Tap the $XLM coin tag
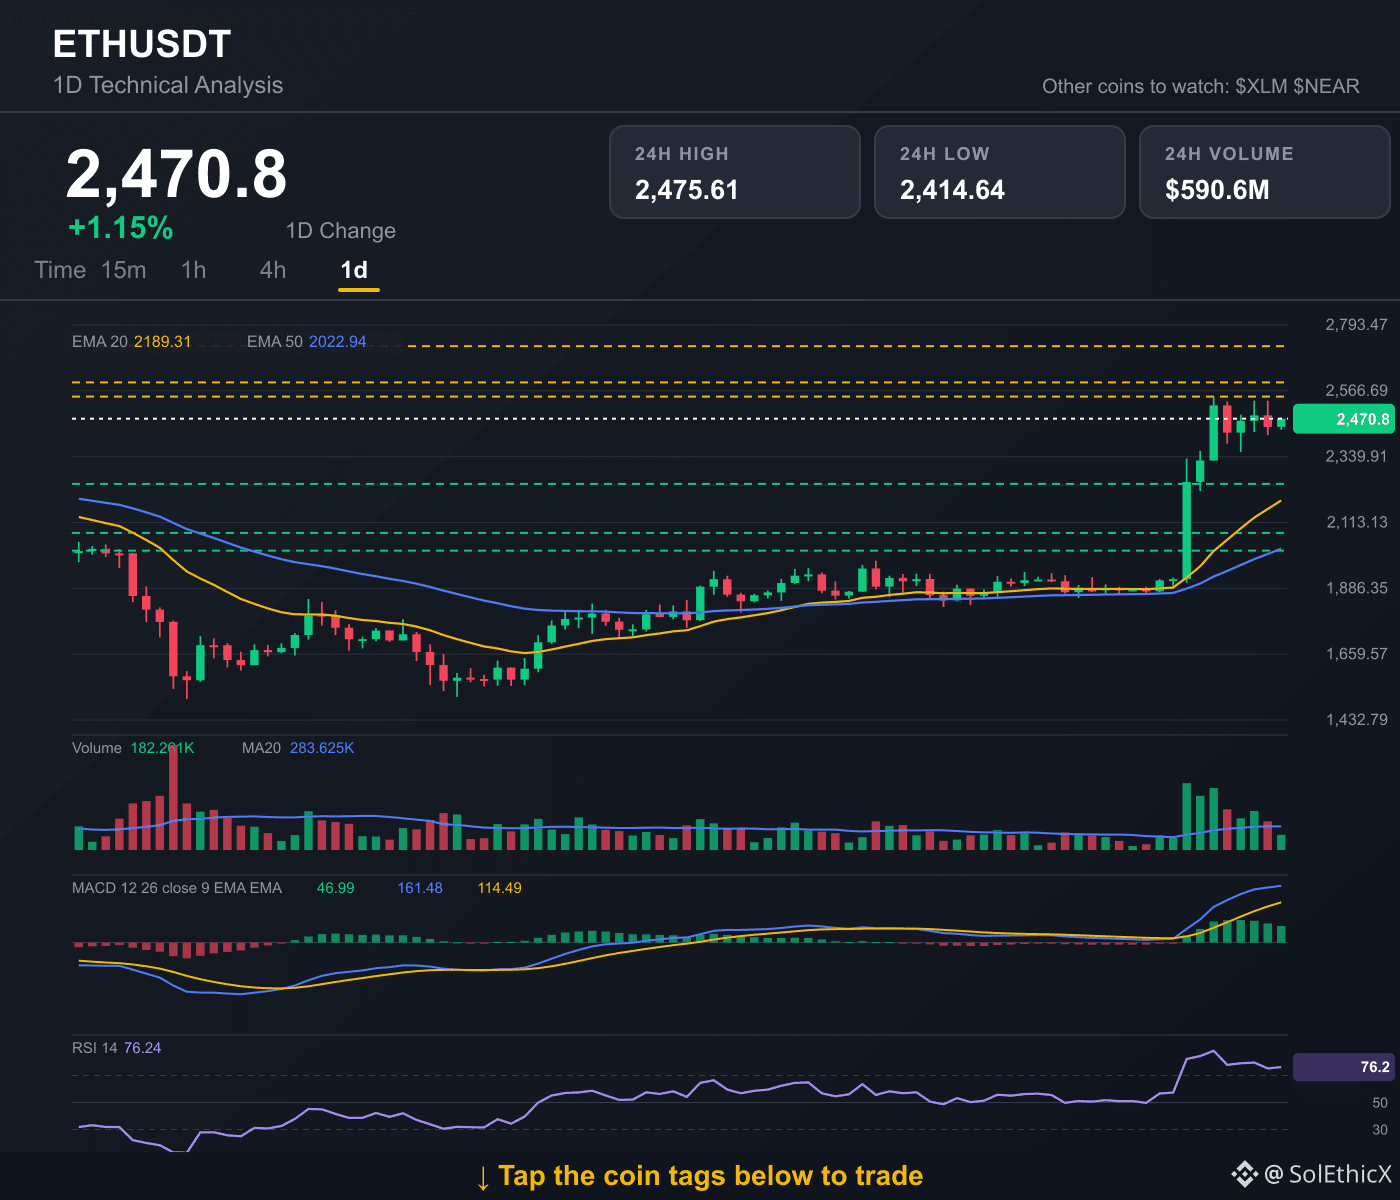The height and width of the screenshot is (1200, 1400). point(1261,86)
